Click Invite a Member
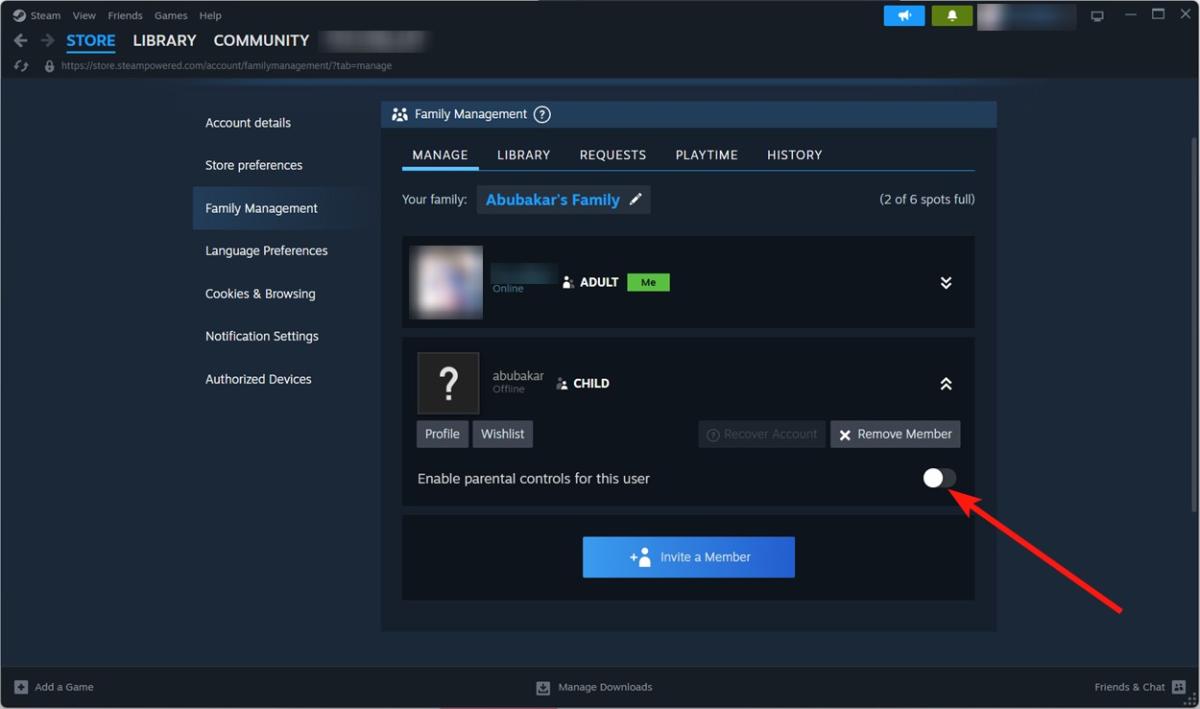 688,557
